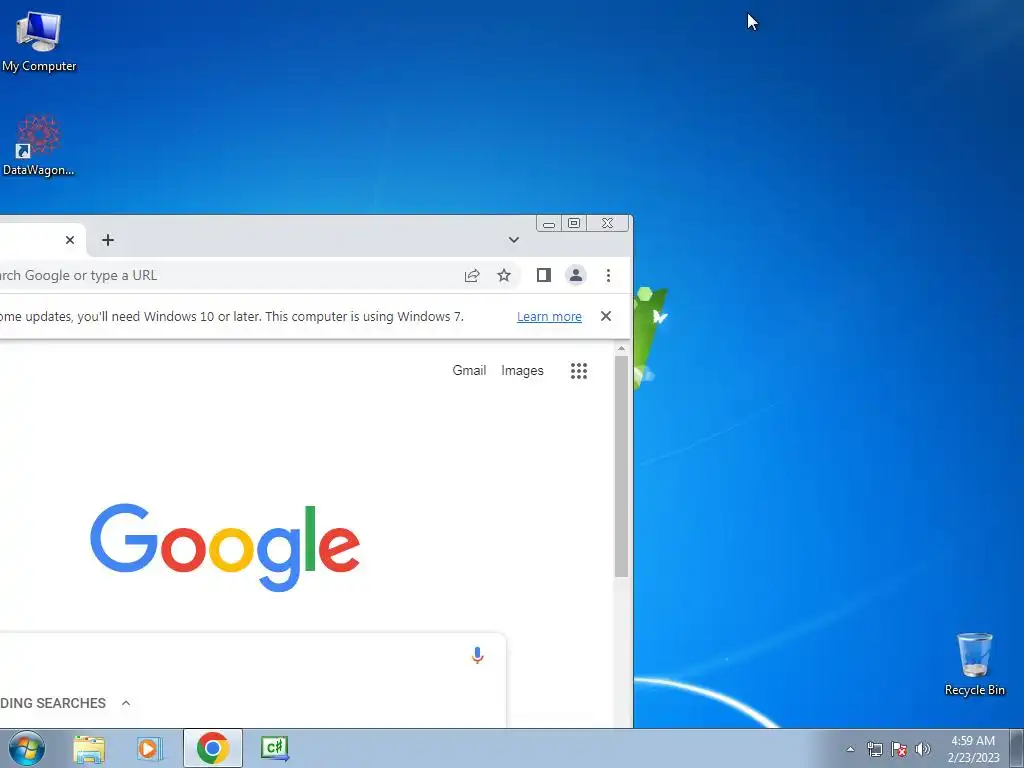Open the network tray icon
This screenshot has height=768, width=1024.
pos(874,749)
